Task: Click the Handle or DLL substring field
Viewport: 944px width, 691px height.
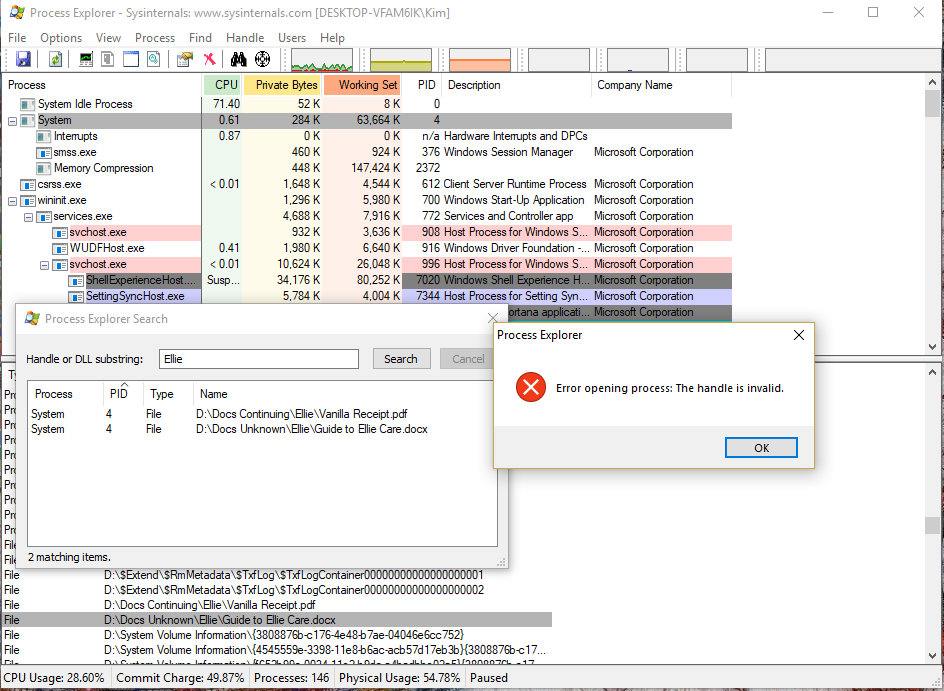Action: tap(259, 359)
